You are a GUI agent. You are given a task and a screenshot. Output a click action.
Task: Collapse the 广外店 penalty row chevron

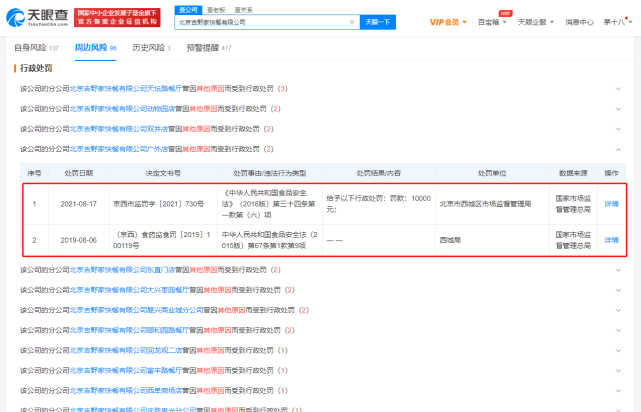click(618, 149)
